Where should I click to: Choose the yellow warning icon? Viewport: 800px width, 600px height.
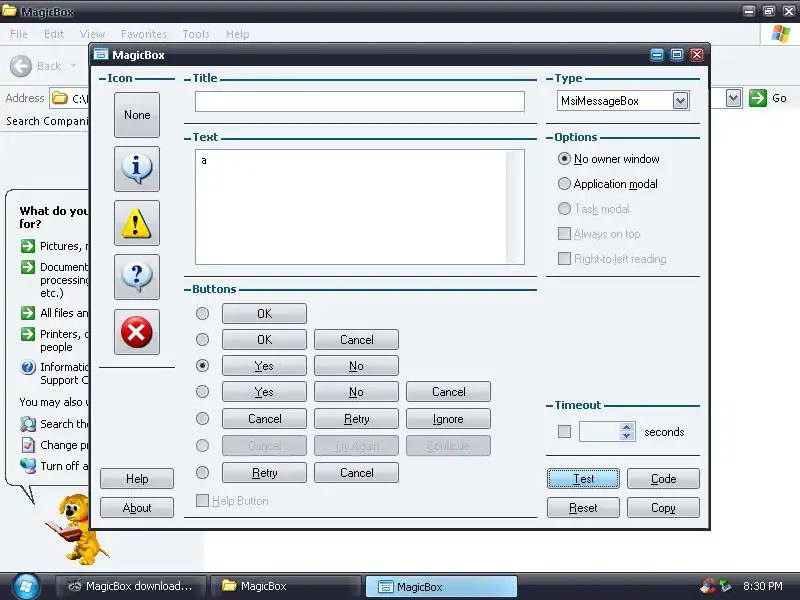click(x=137, y=223)
